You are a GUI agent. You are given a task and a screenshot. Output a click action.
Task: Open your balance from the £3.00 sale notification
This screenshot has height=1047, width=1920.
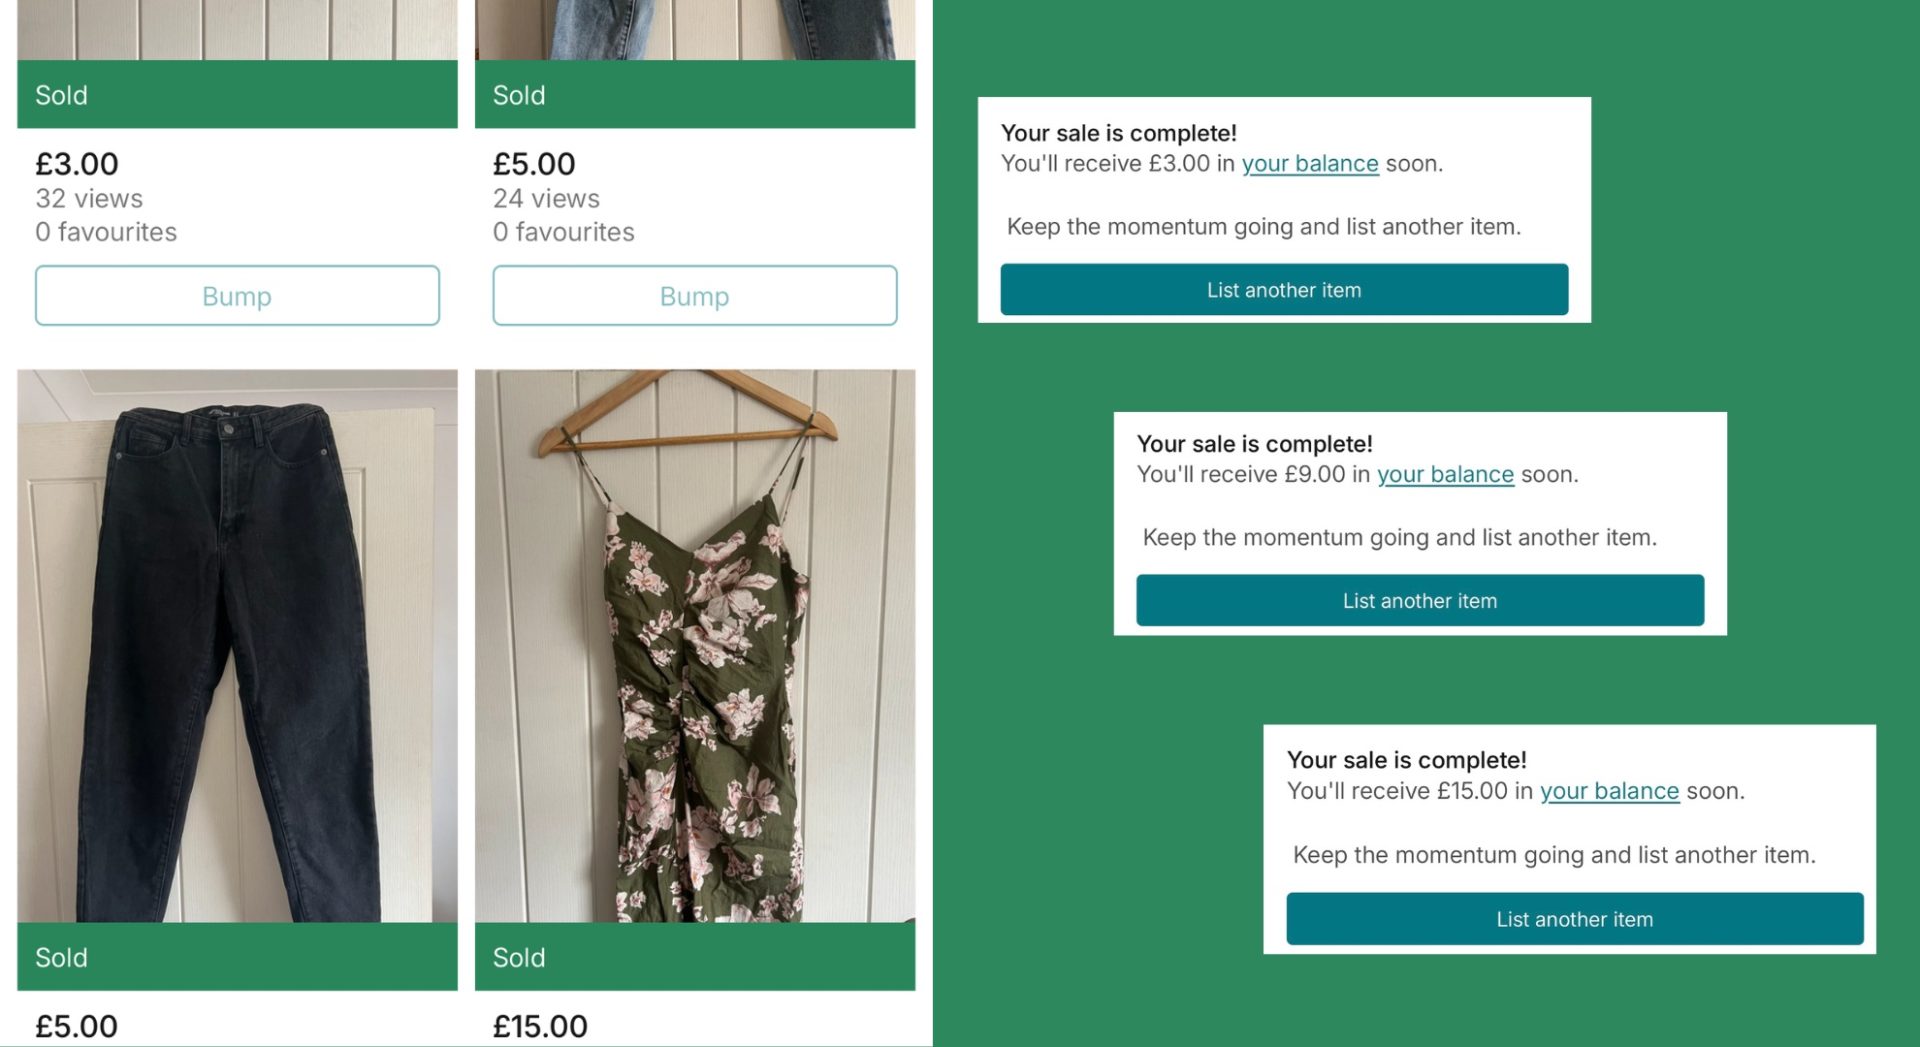point(1310,164)
